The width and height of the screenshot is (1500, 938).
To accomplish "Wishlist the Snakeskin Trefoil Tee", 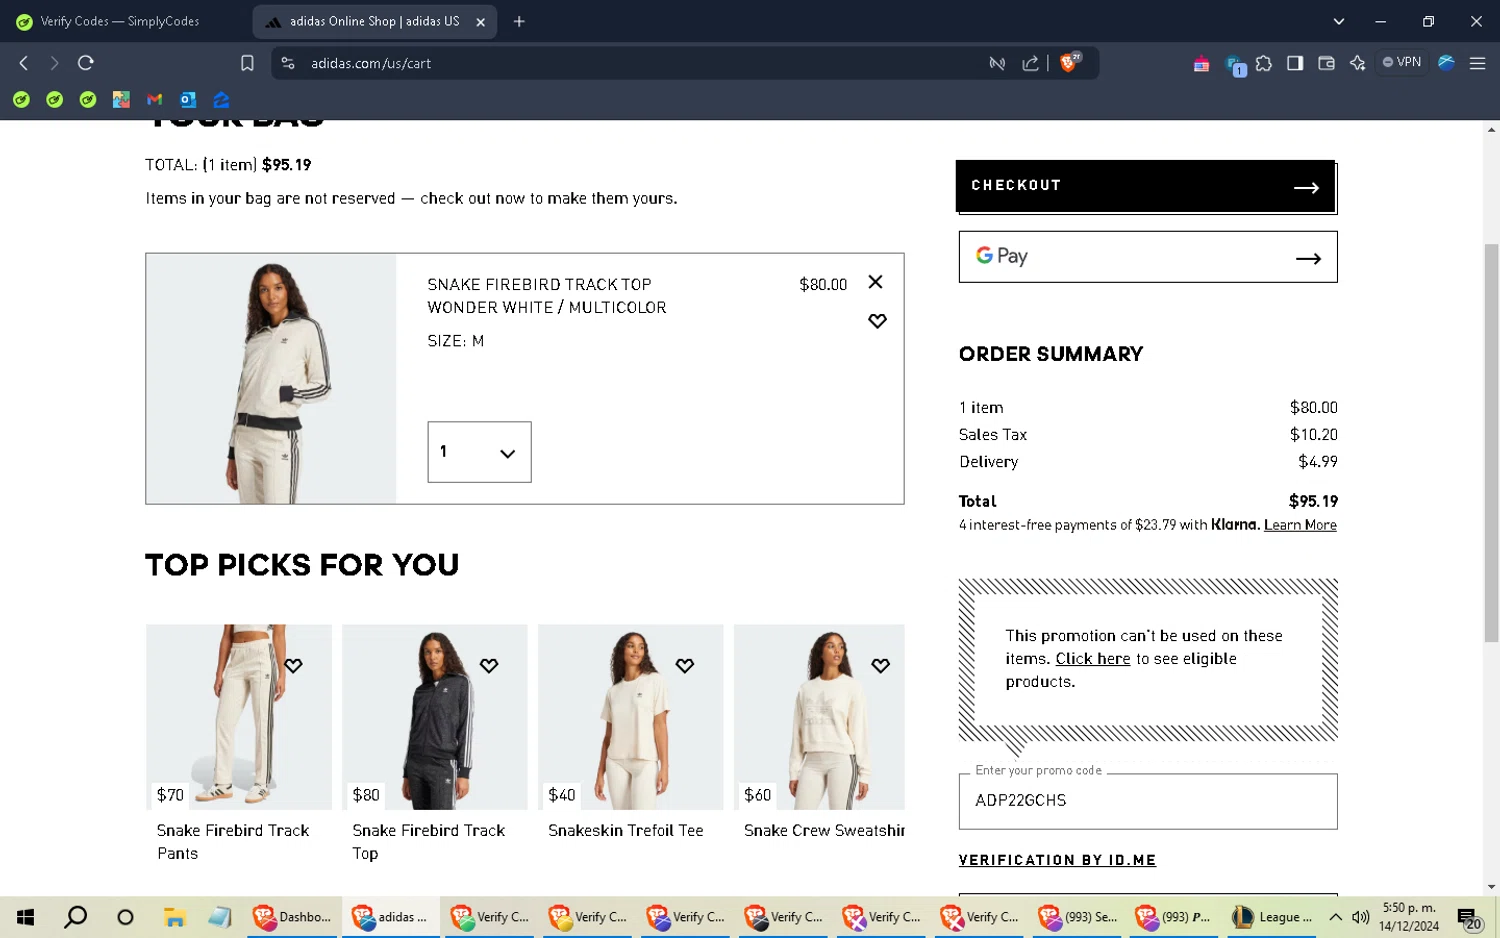I will [x=685, y=666].
